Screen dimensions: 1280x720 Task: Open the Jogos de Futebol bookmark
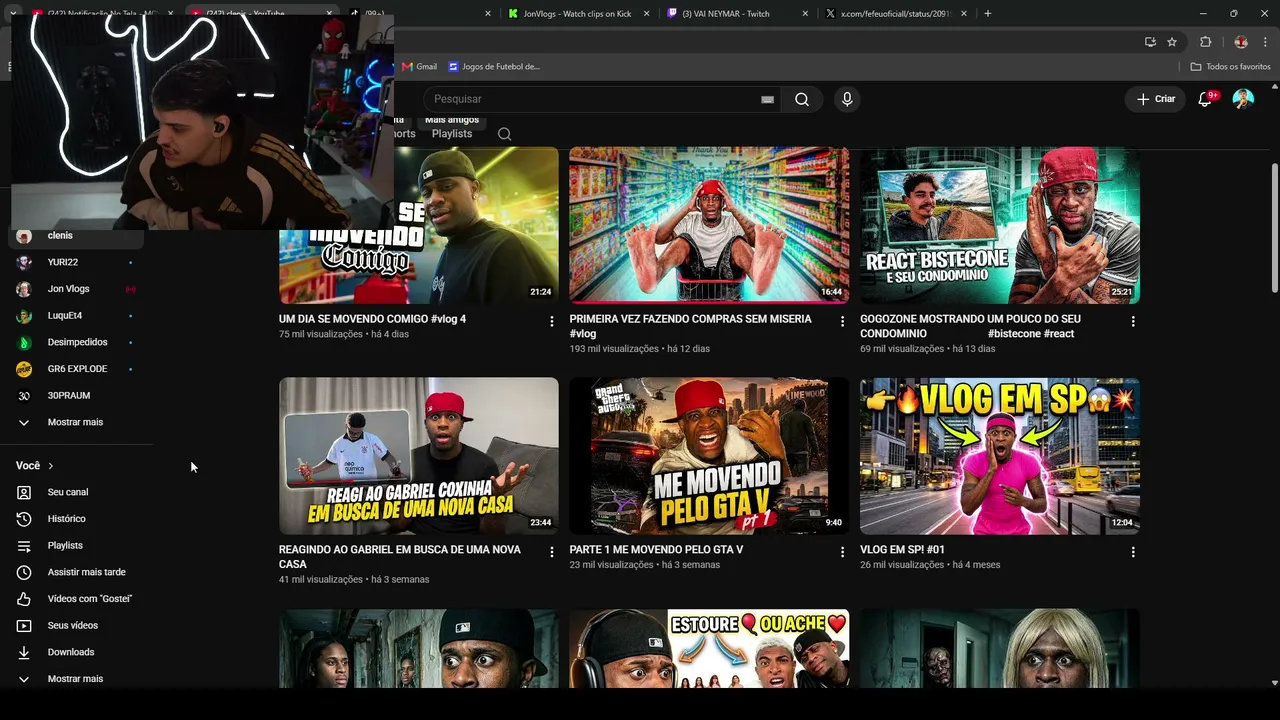coord(494,67)
